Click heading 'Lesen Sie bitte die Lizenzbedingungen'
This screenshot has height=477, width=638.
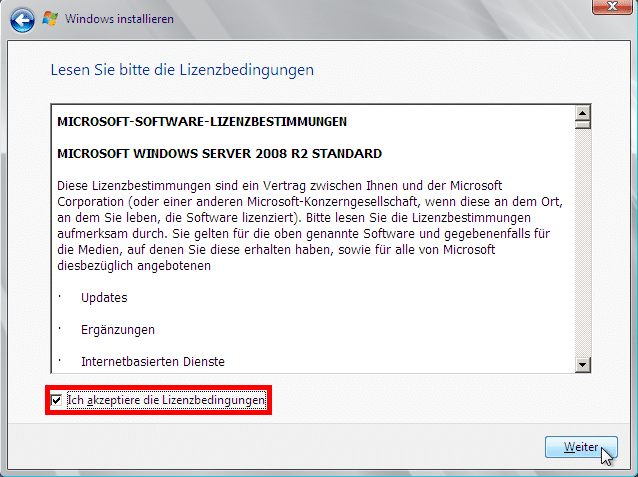pos(182,70)
